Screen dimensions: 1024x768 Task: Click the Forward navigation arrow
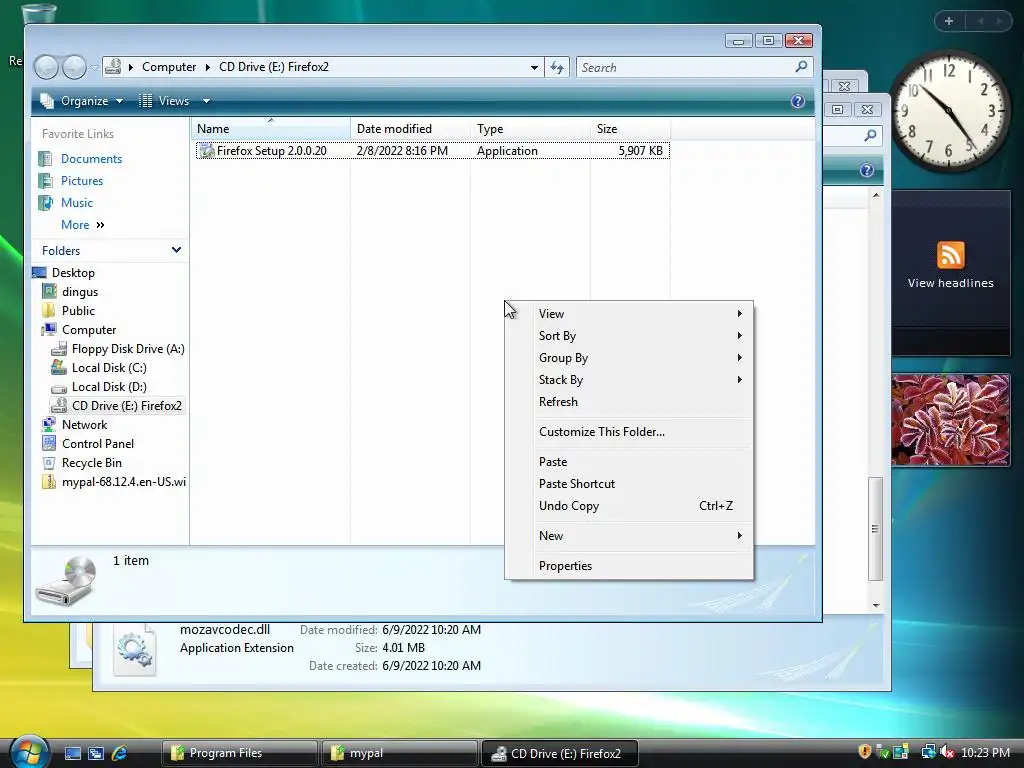click(x=74, y=67)
